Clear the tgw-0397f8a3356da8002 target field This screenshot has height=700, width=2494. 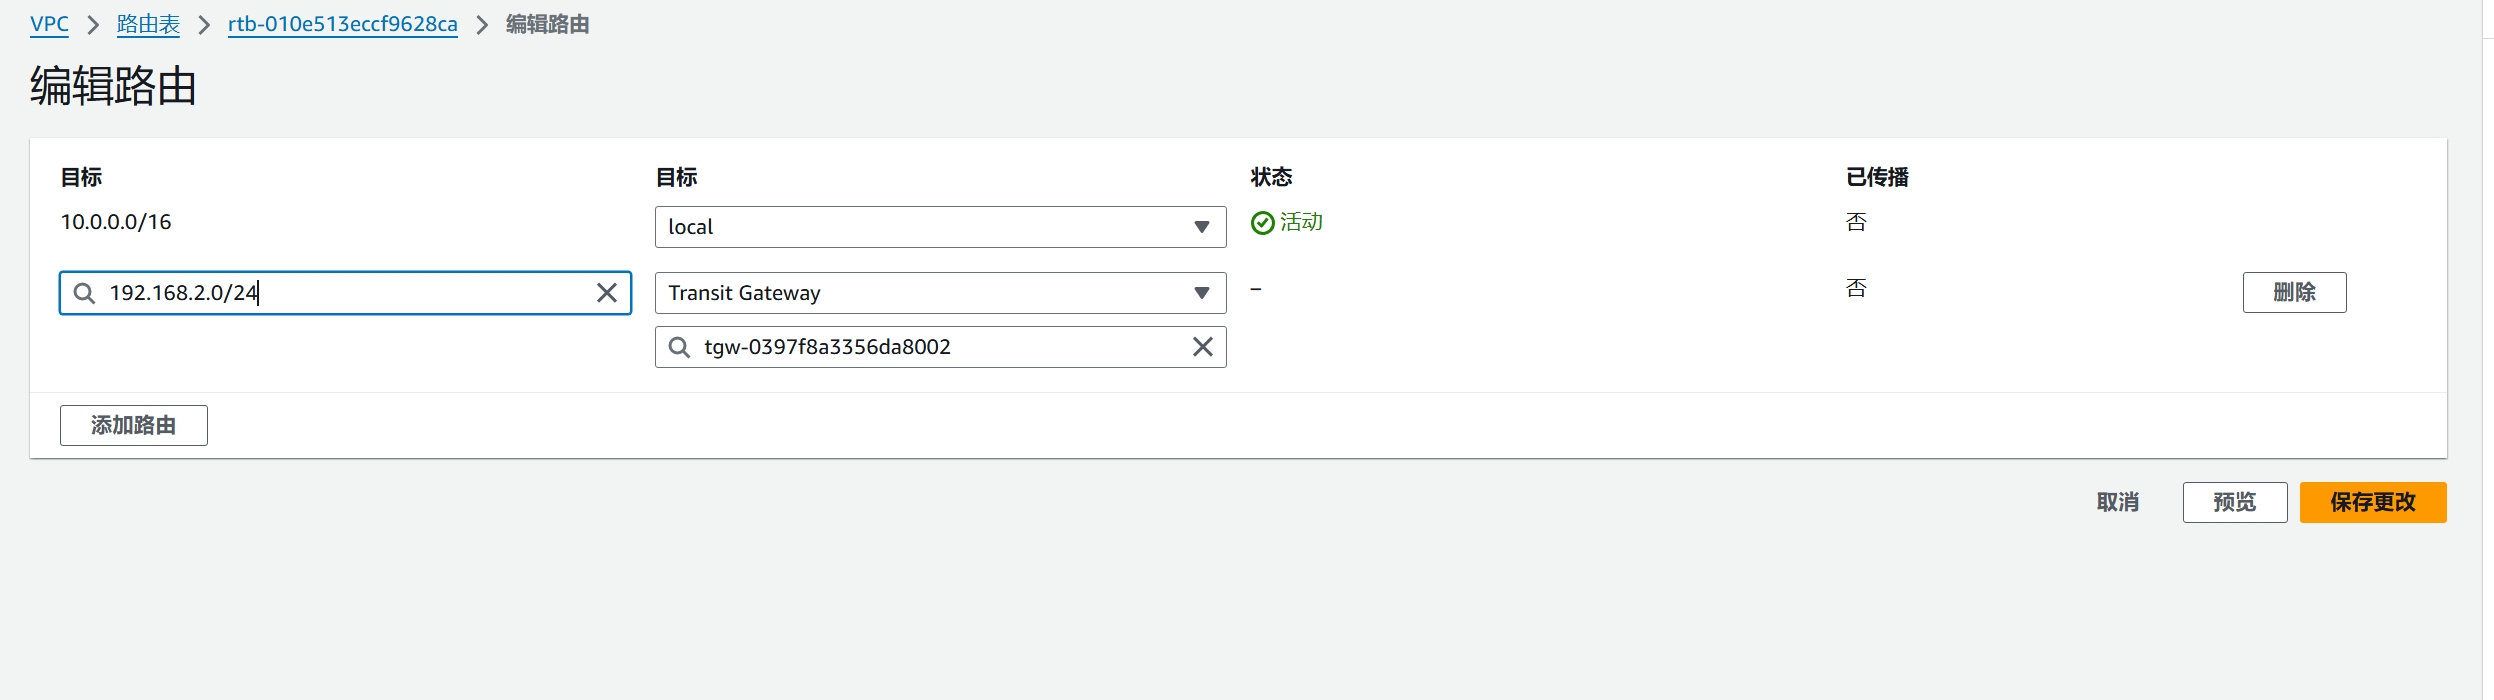[1202, 347]
